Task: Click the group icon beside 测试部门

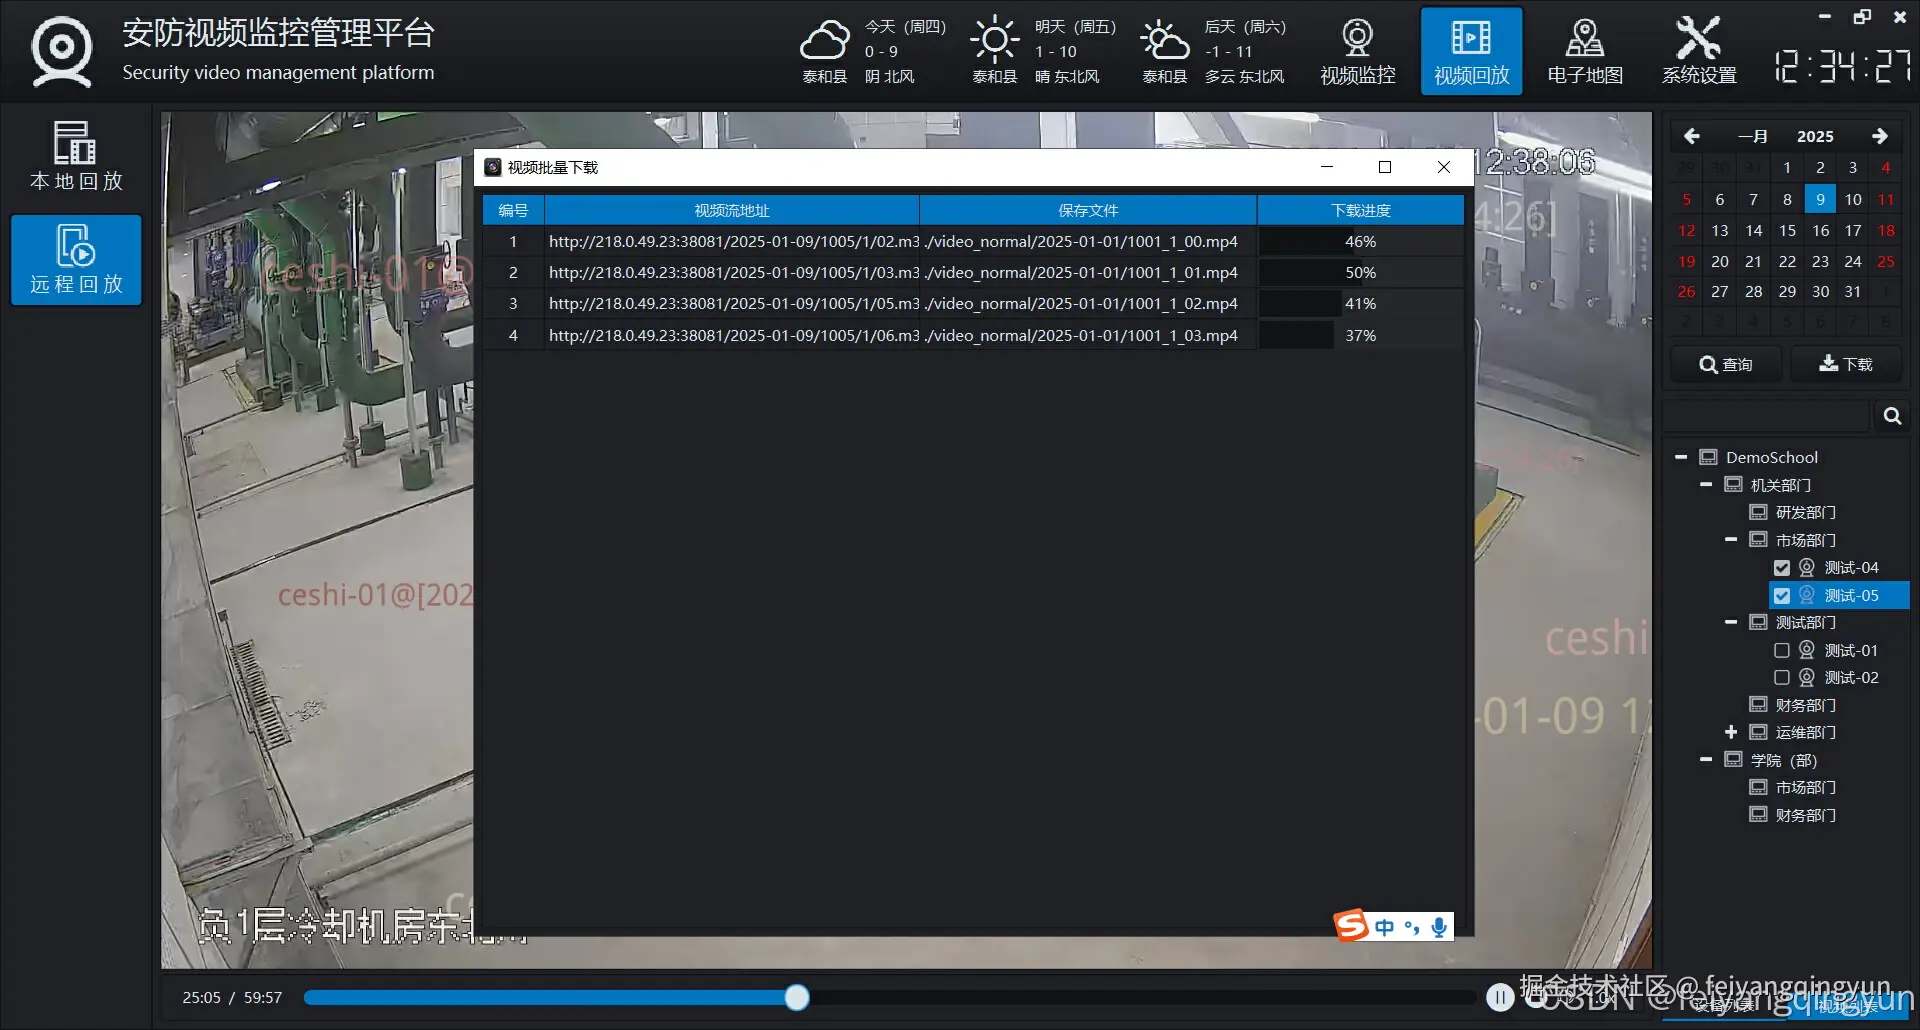Action: 1758,622
